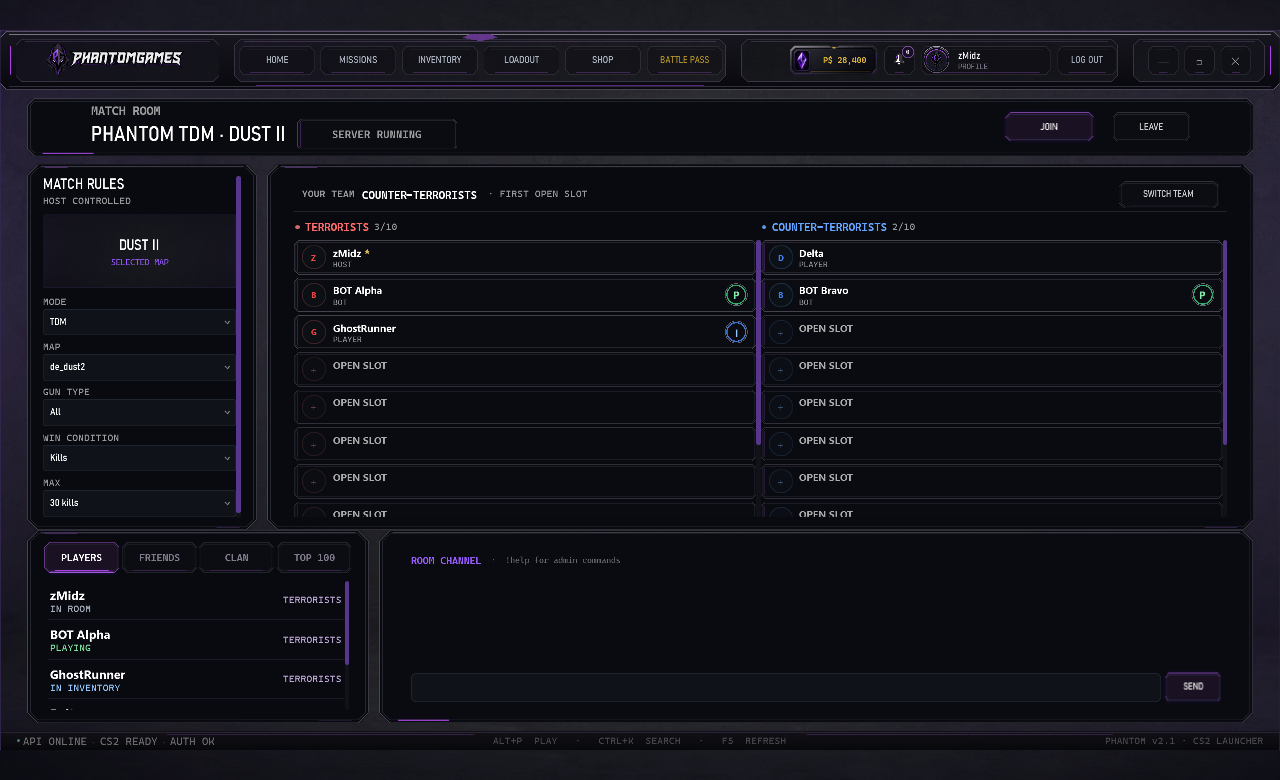
Task: Open the Battle Pass page
Action: coord(684,60)
